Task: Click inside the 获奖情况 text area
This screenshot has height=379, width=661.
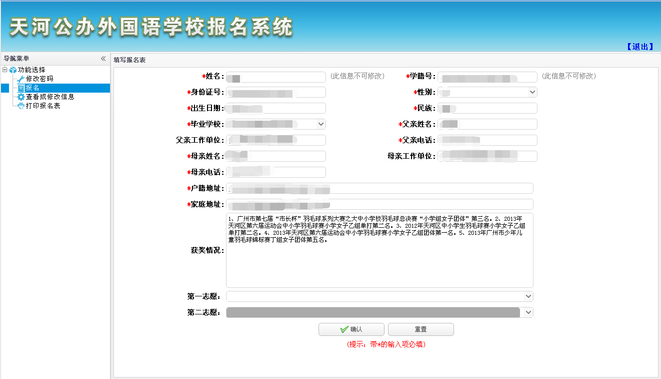Action: tap(379, 250)
